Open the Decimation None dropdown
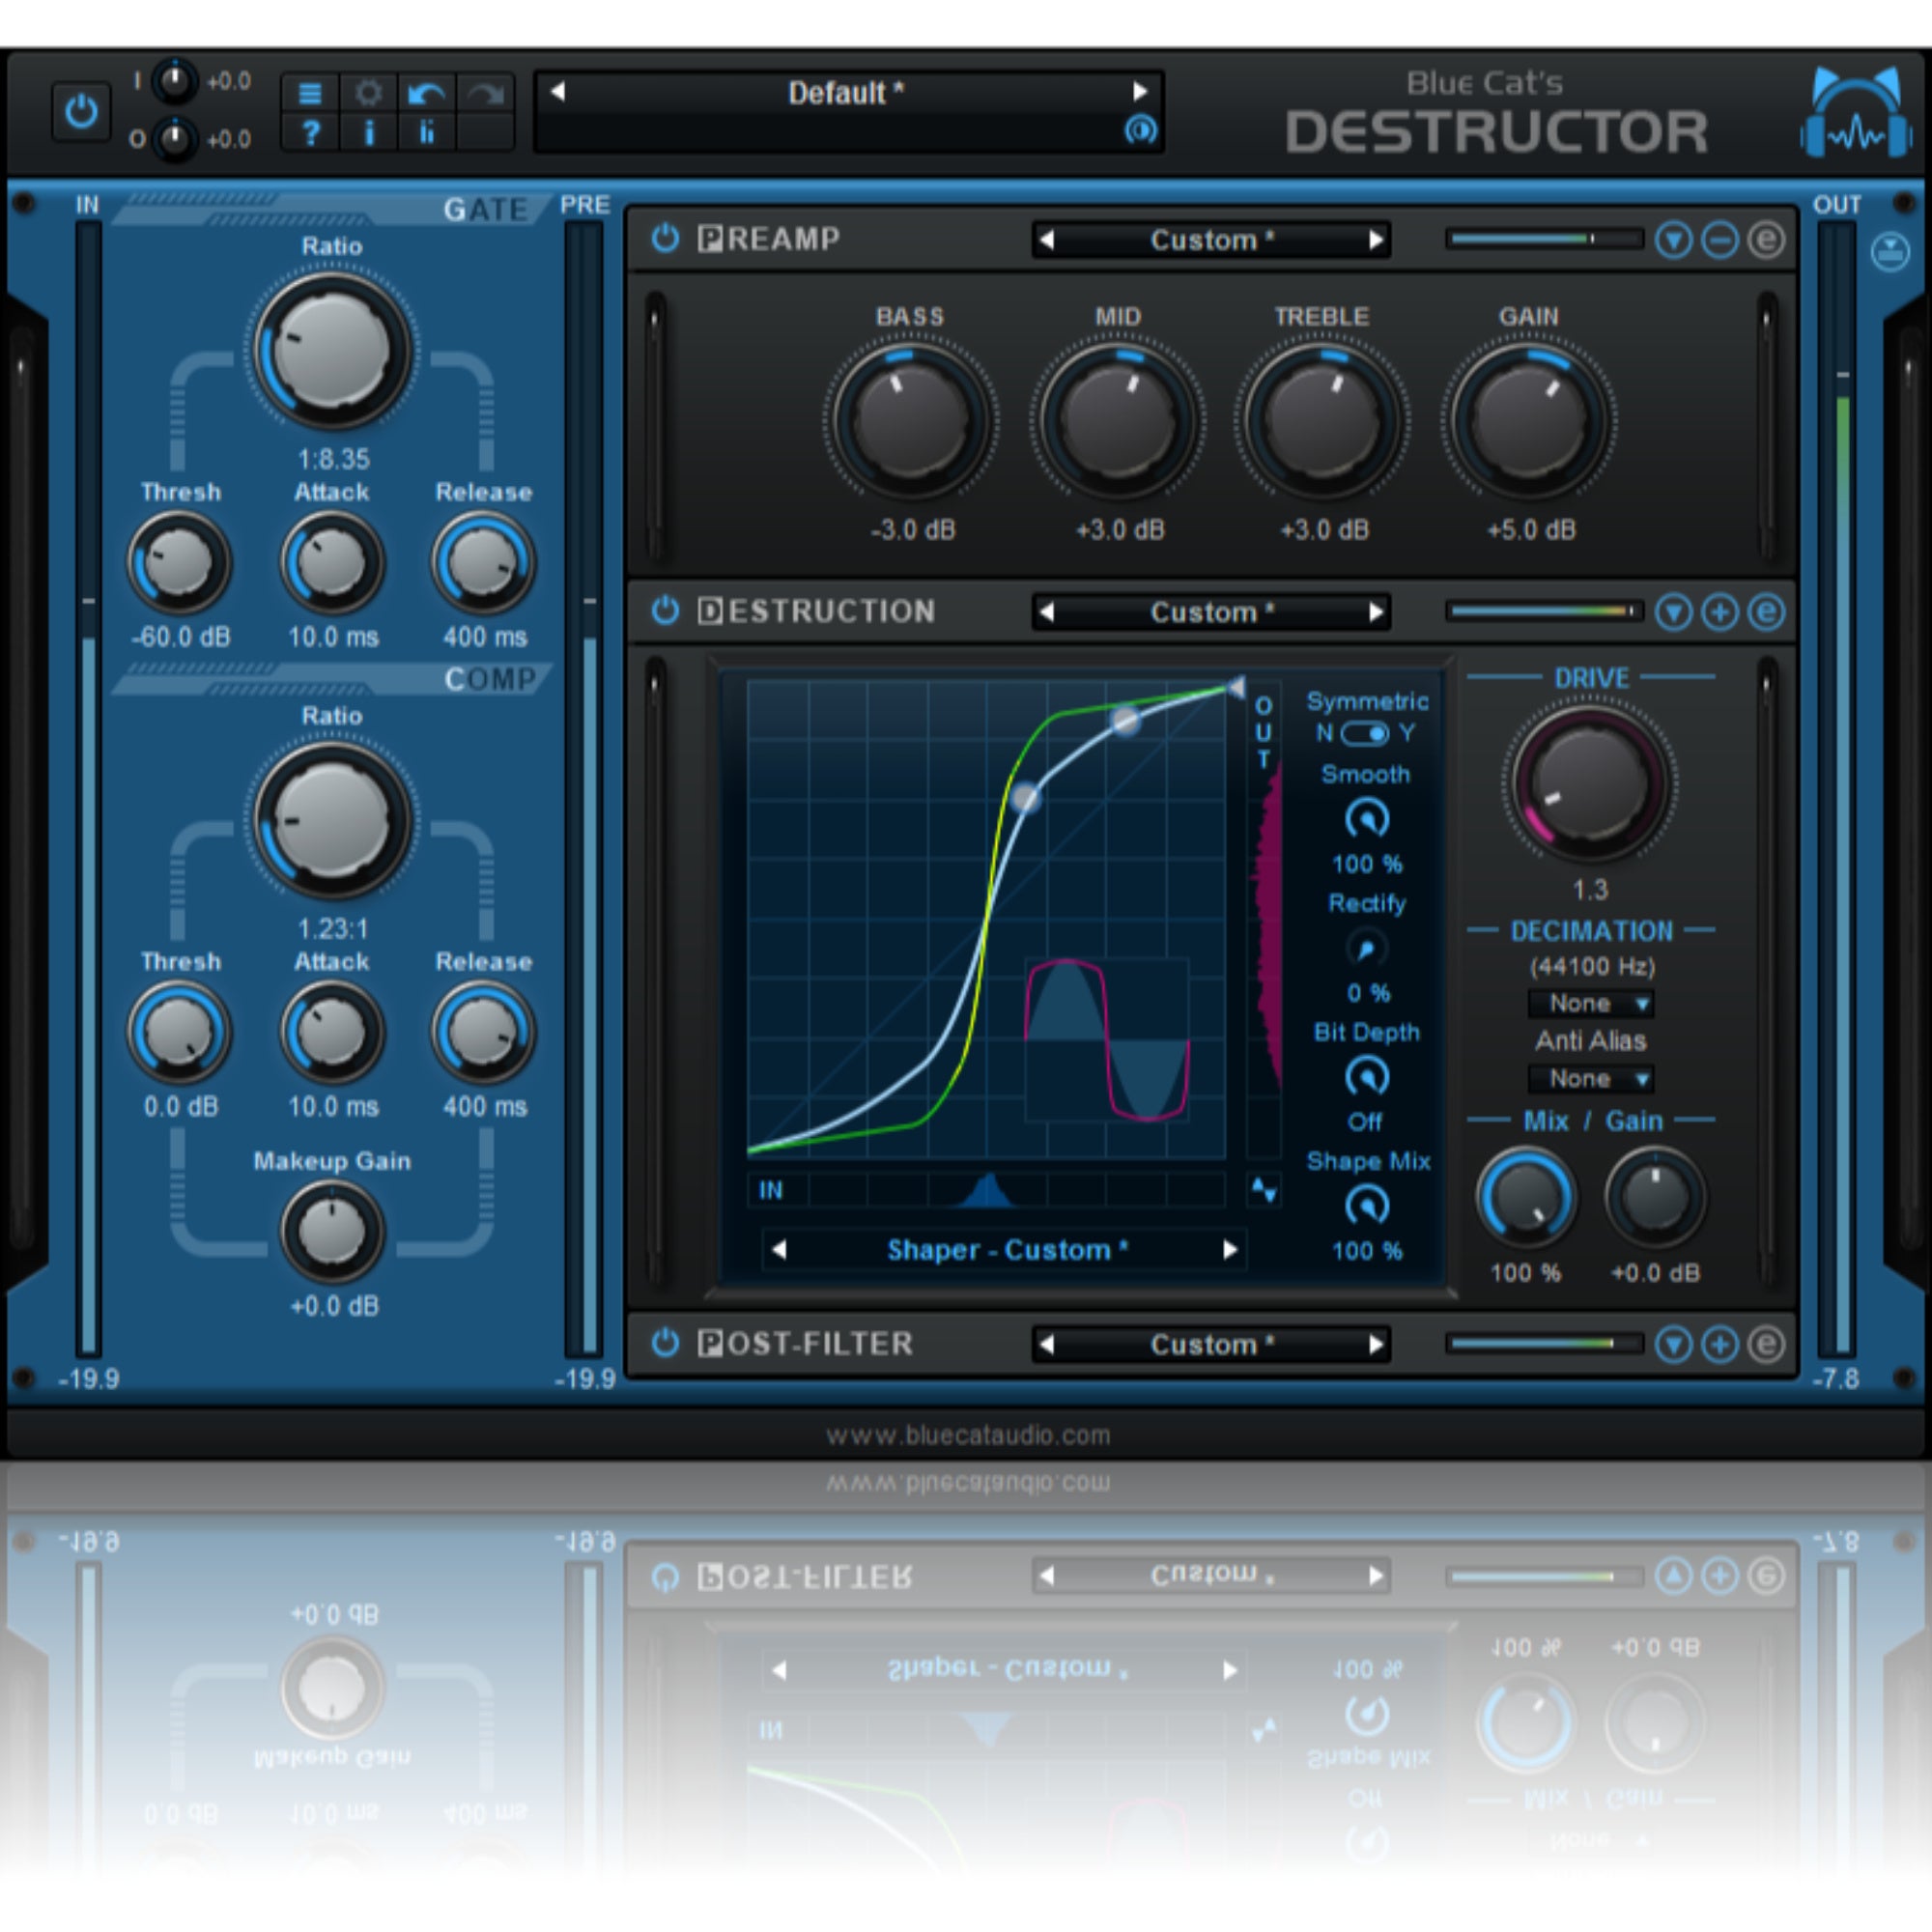The image size is (1932, 1932). (1591, 1003)
